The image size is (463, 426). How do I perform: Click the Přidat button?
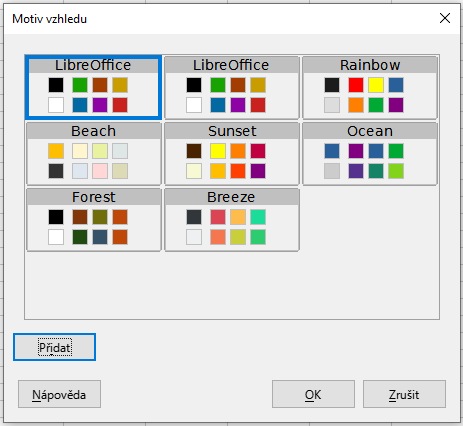(55, 347)
